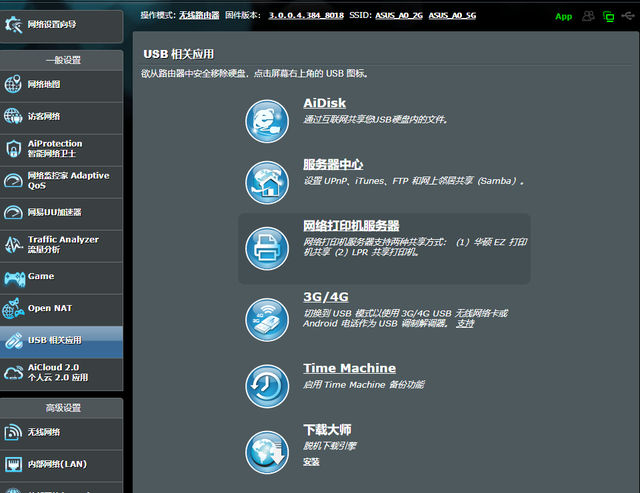640x493 pixels.
Task: Click the 网络设置向导 wizard gear icon
Action: click(x=13, y=25)
